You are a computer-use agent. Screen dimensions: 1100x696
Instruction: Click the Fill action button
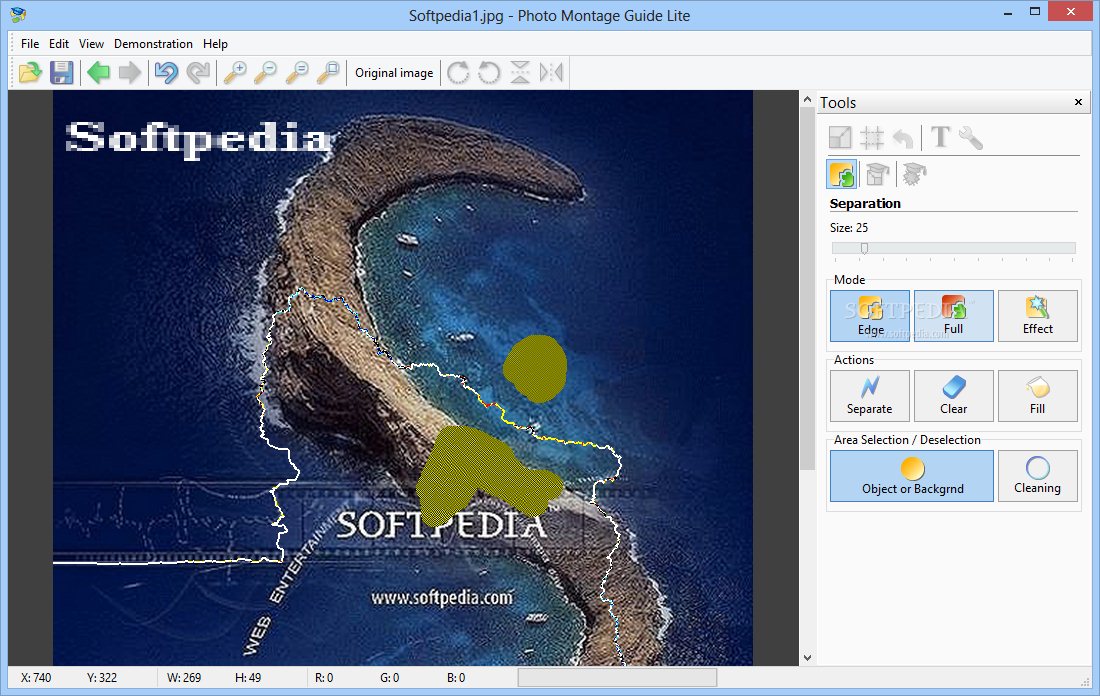click(1038, 396)
